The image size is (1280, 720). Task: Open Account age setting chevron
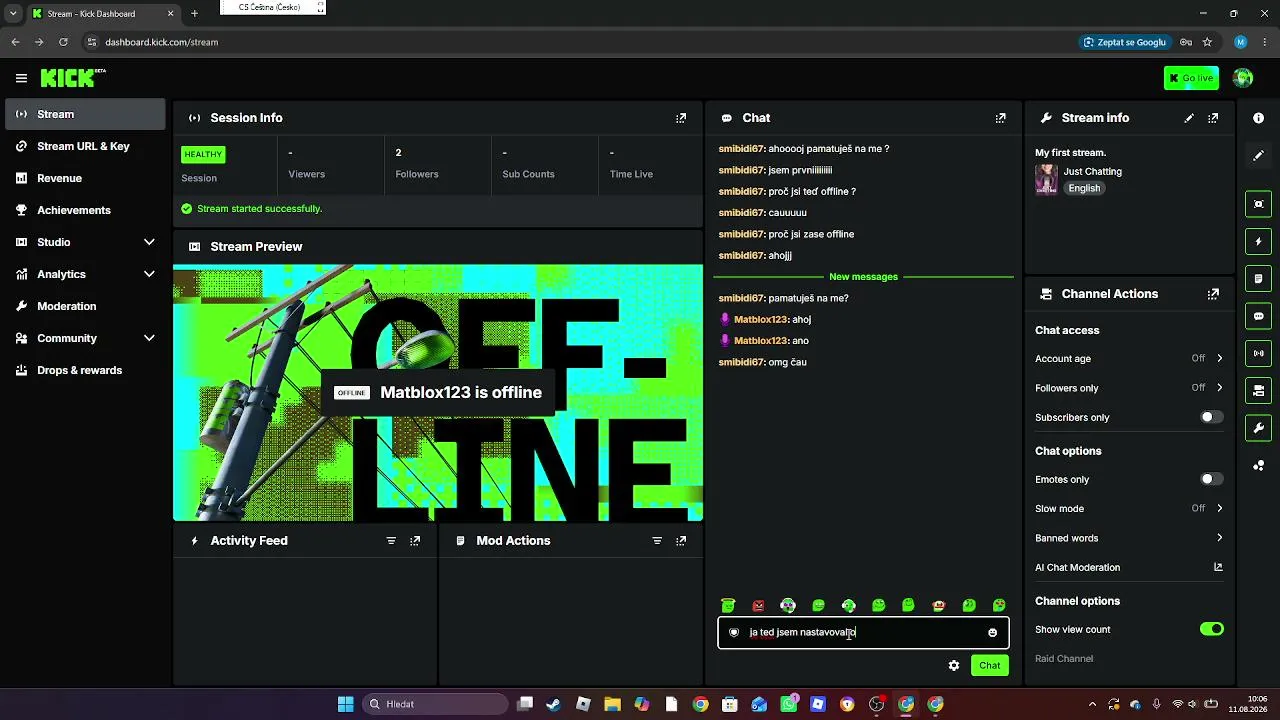1219,358
